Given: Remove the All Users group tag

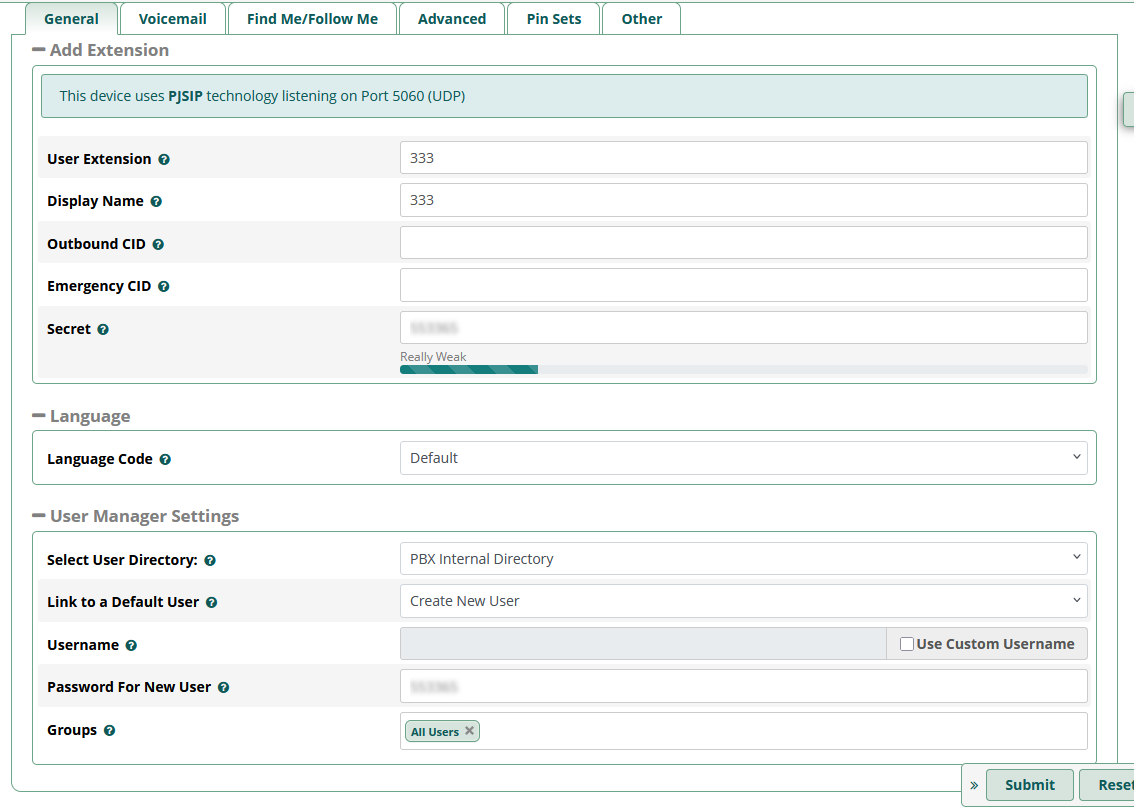Looking at the screenshot, I should coord(469,731).
